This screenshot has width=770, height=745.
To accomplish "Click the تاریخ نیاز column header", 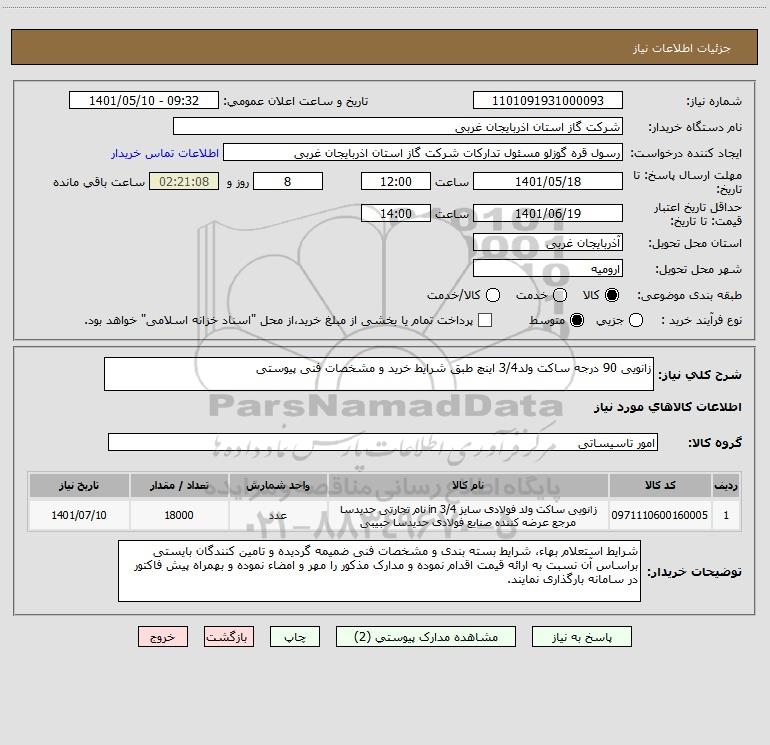I will [x=79, y=485].
